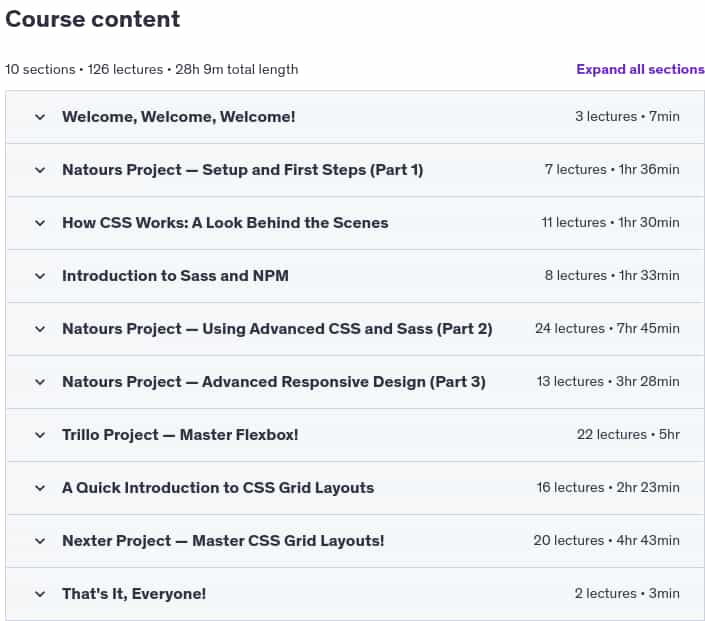Click '13 lectures • 3hr 28min' text
Screen dimensions: 705x621
(608, 381)
